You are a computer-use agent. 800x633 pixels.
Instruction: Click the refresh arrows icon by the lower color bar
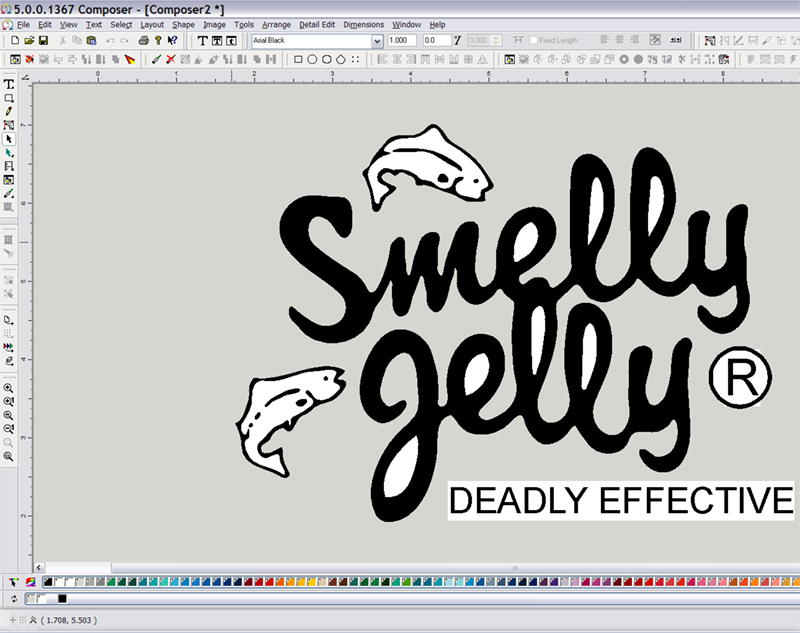pos(14,599)
